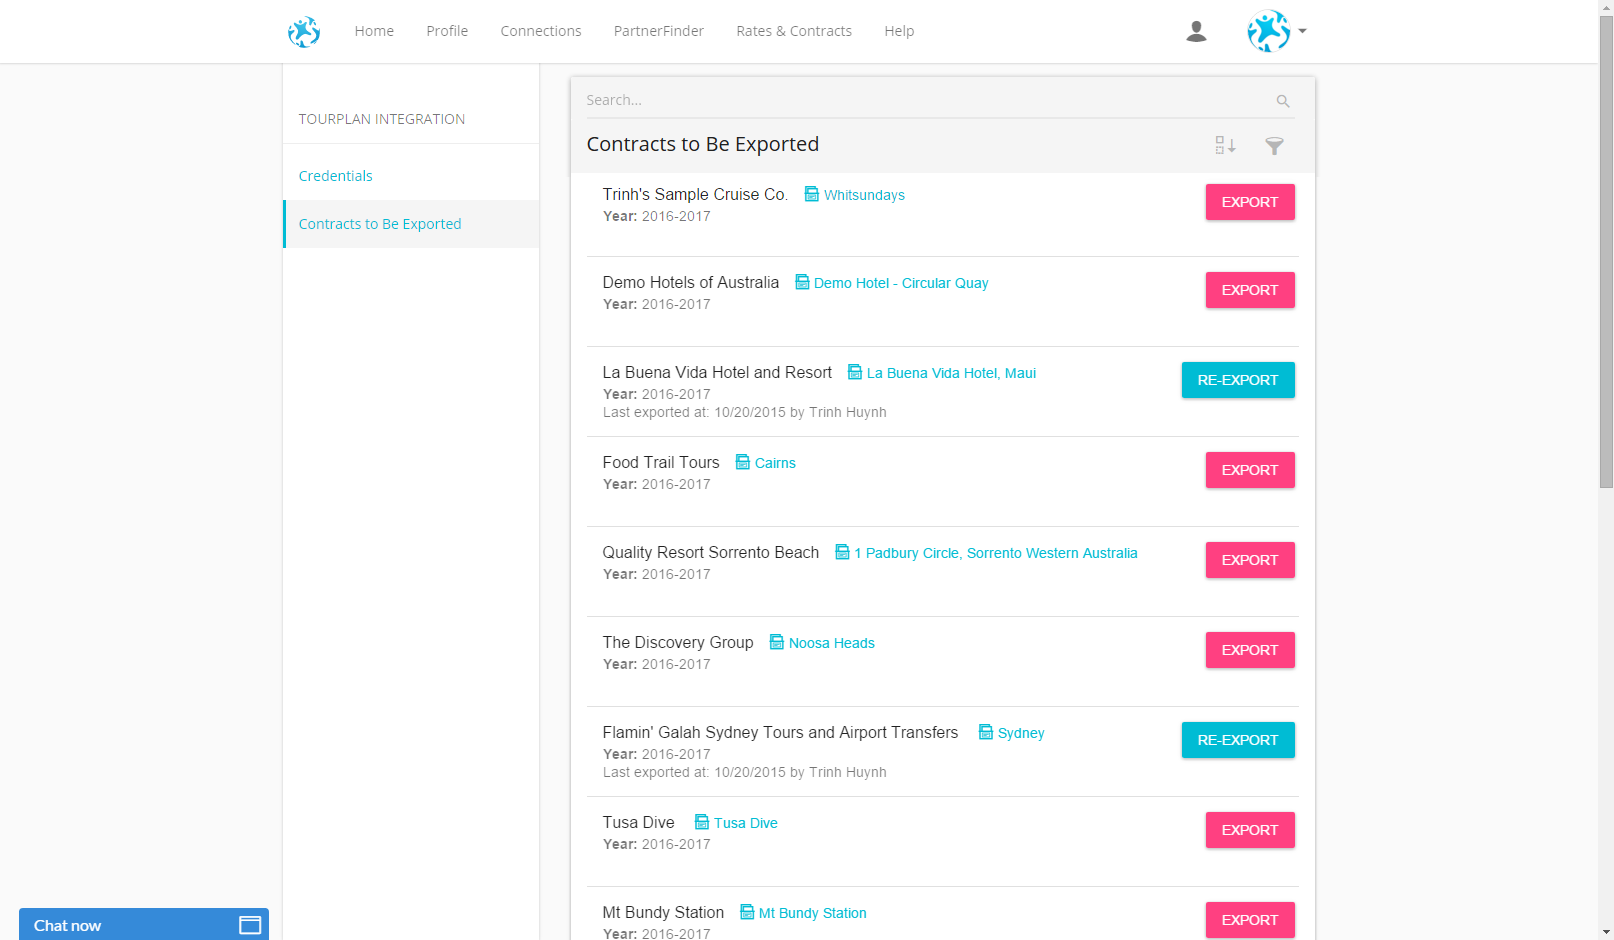Go to the Home menu item
The width and height of the screenshot is (1614, 940).
tap(374, 31)
